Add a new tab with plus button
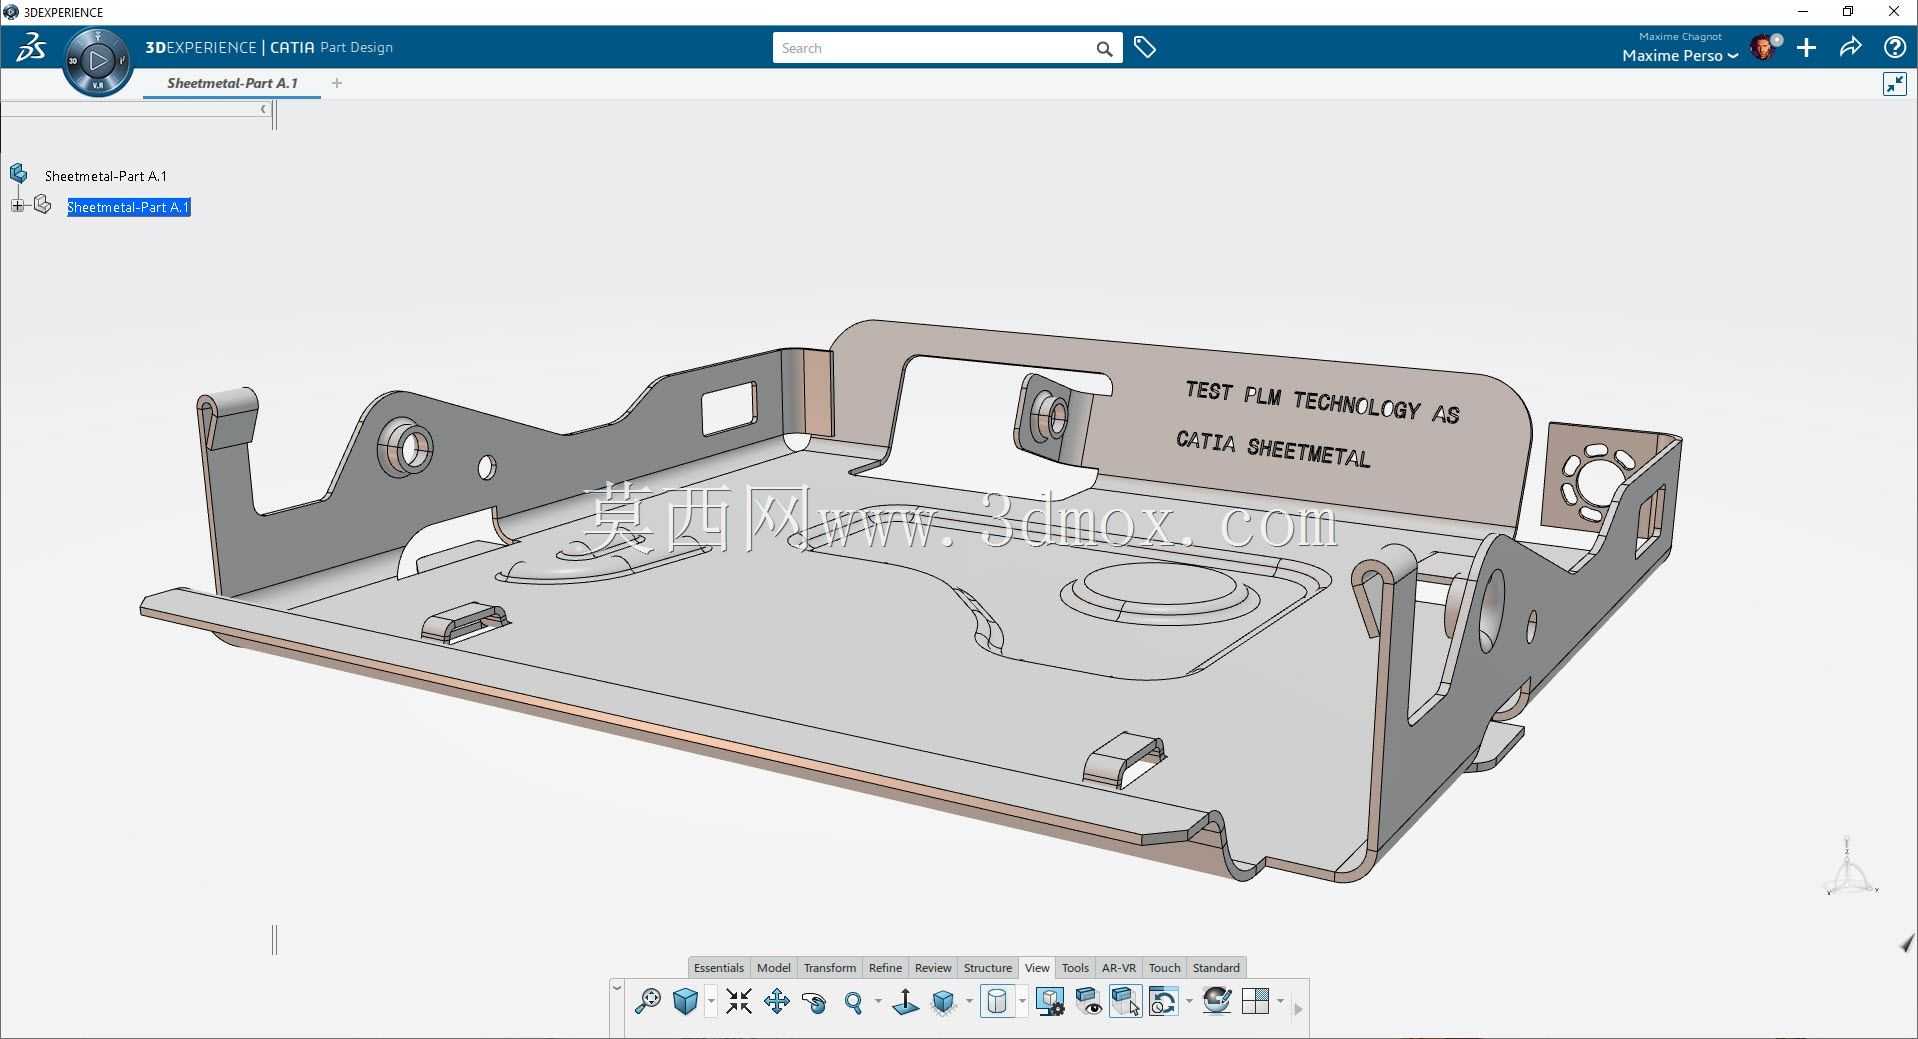 337,83
